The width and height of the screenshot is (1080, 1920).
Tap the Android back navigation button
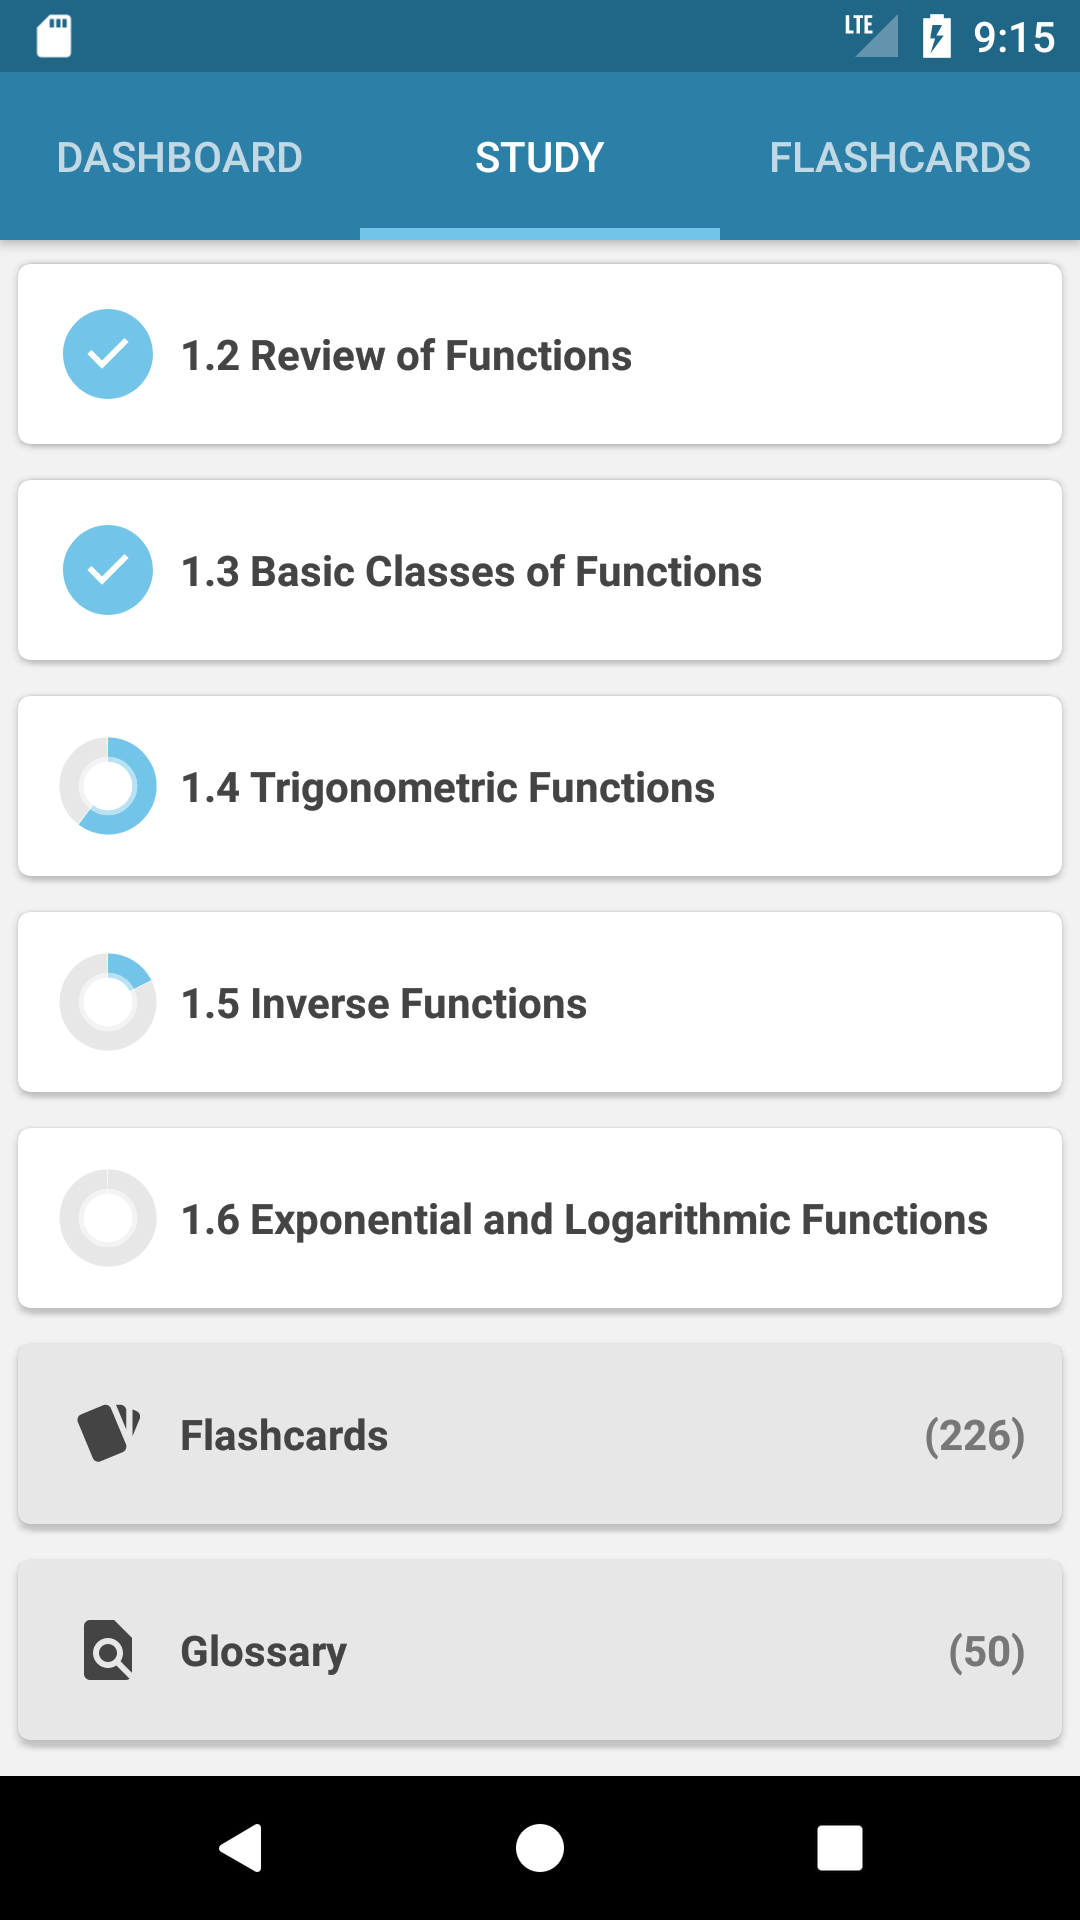coord(240,1847)
